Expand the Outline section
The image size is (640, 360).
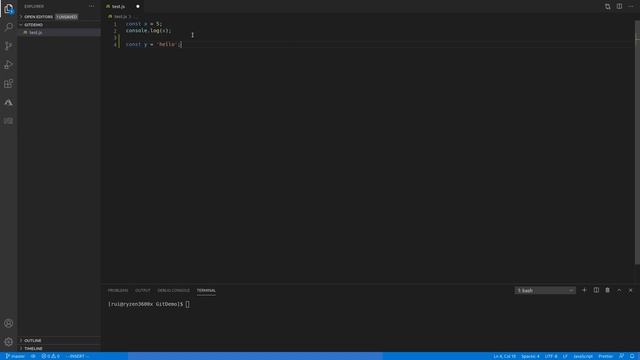32,340
